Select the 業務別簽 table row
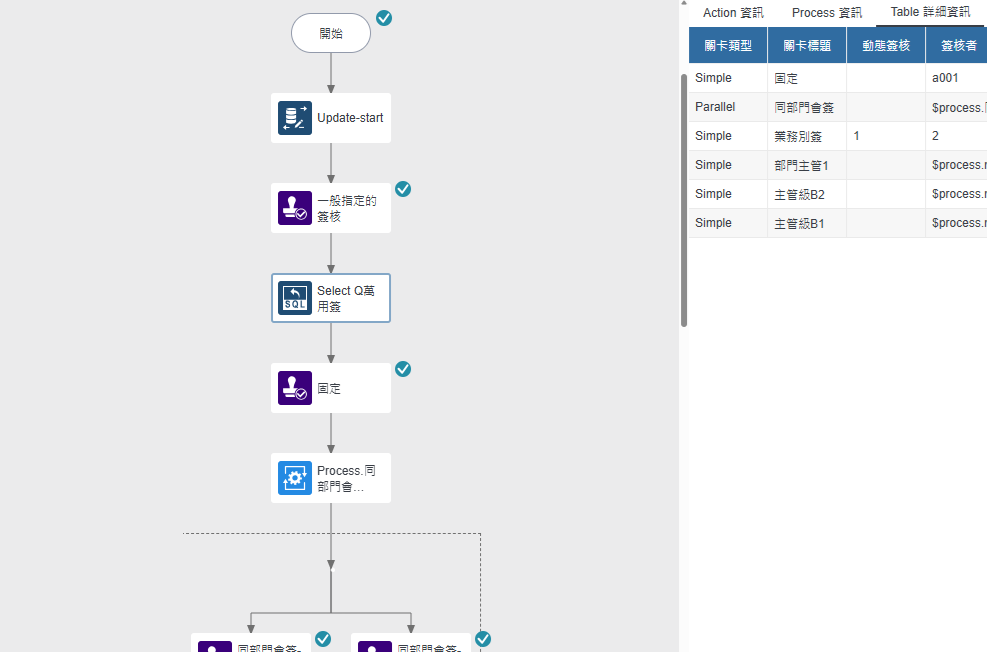The height and width of the screenshot is (652, 987). tap(798, 136)
